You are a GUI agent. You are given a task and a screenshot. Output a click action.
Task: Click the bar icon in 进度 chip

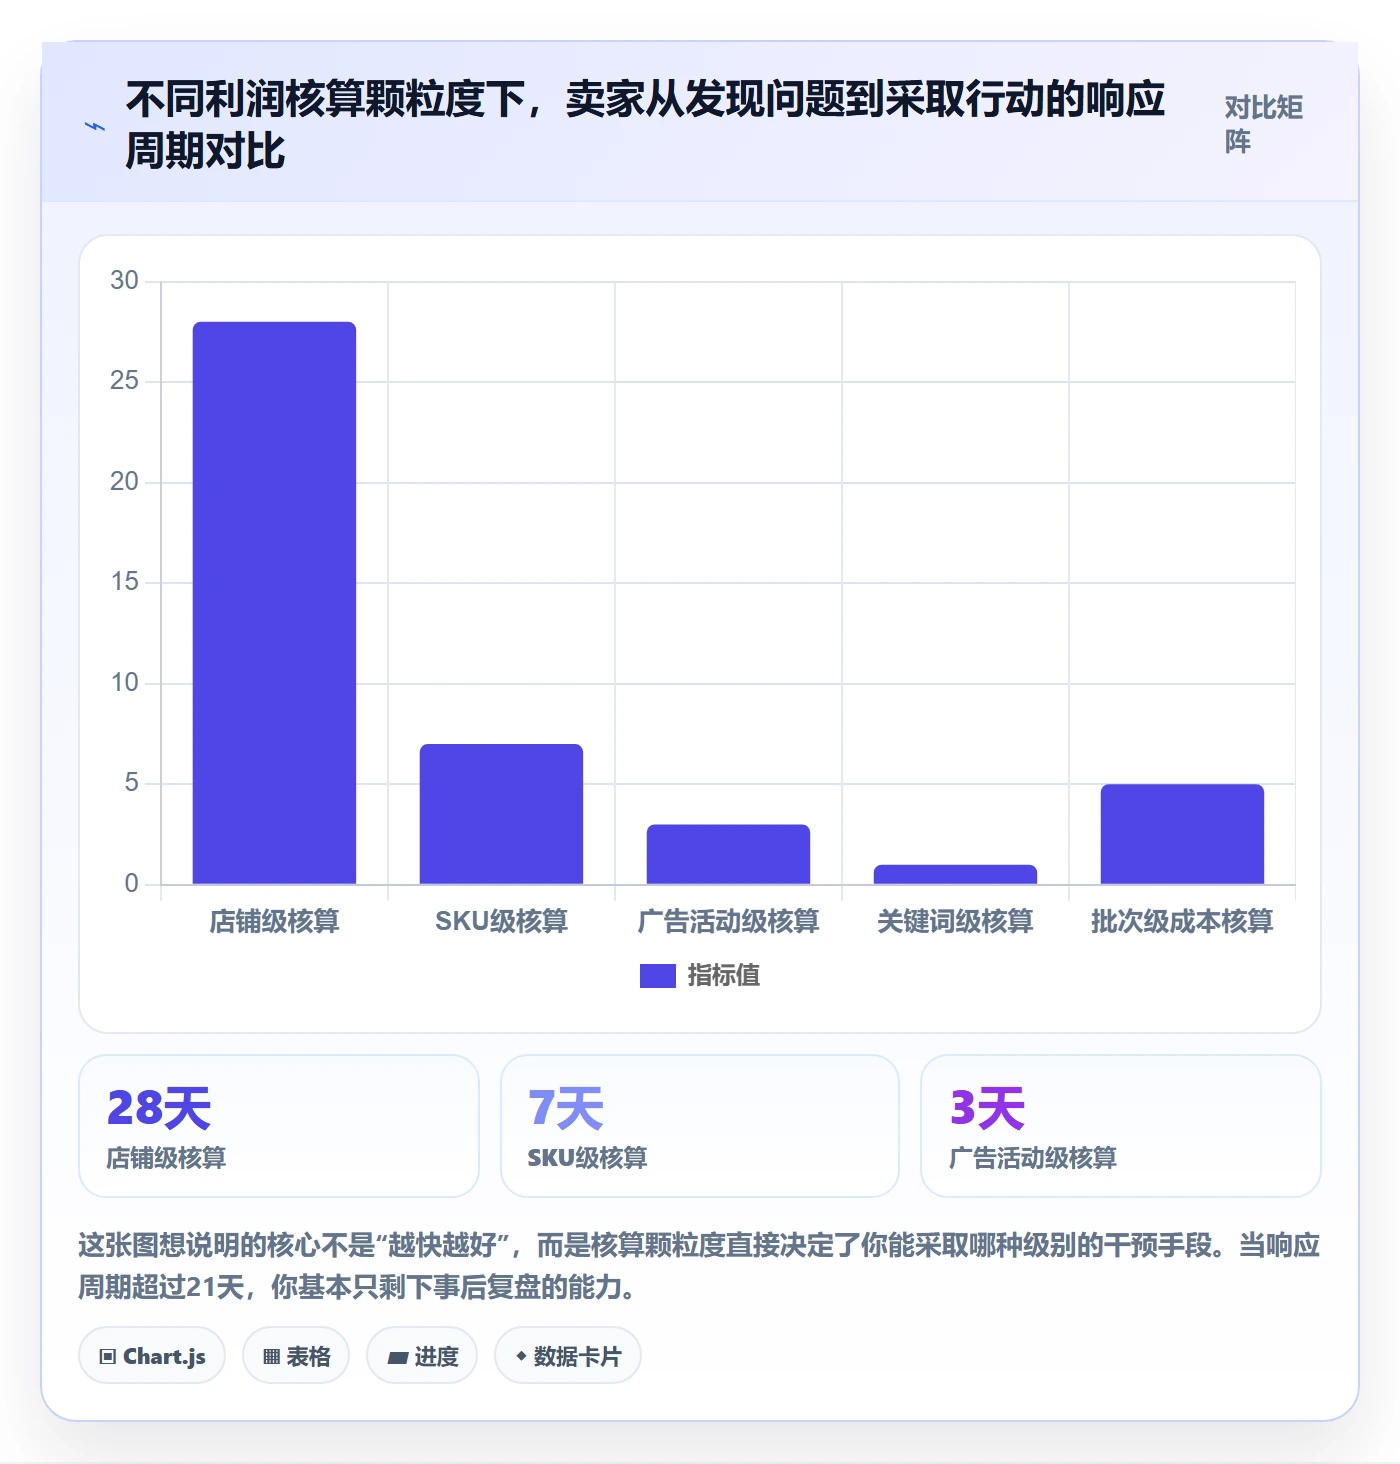(x=398, y=1358)
